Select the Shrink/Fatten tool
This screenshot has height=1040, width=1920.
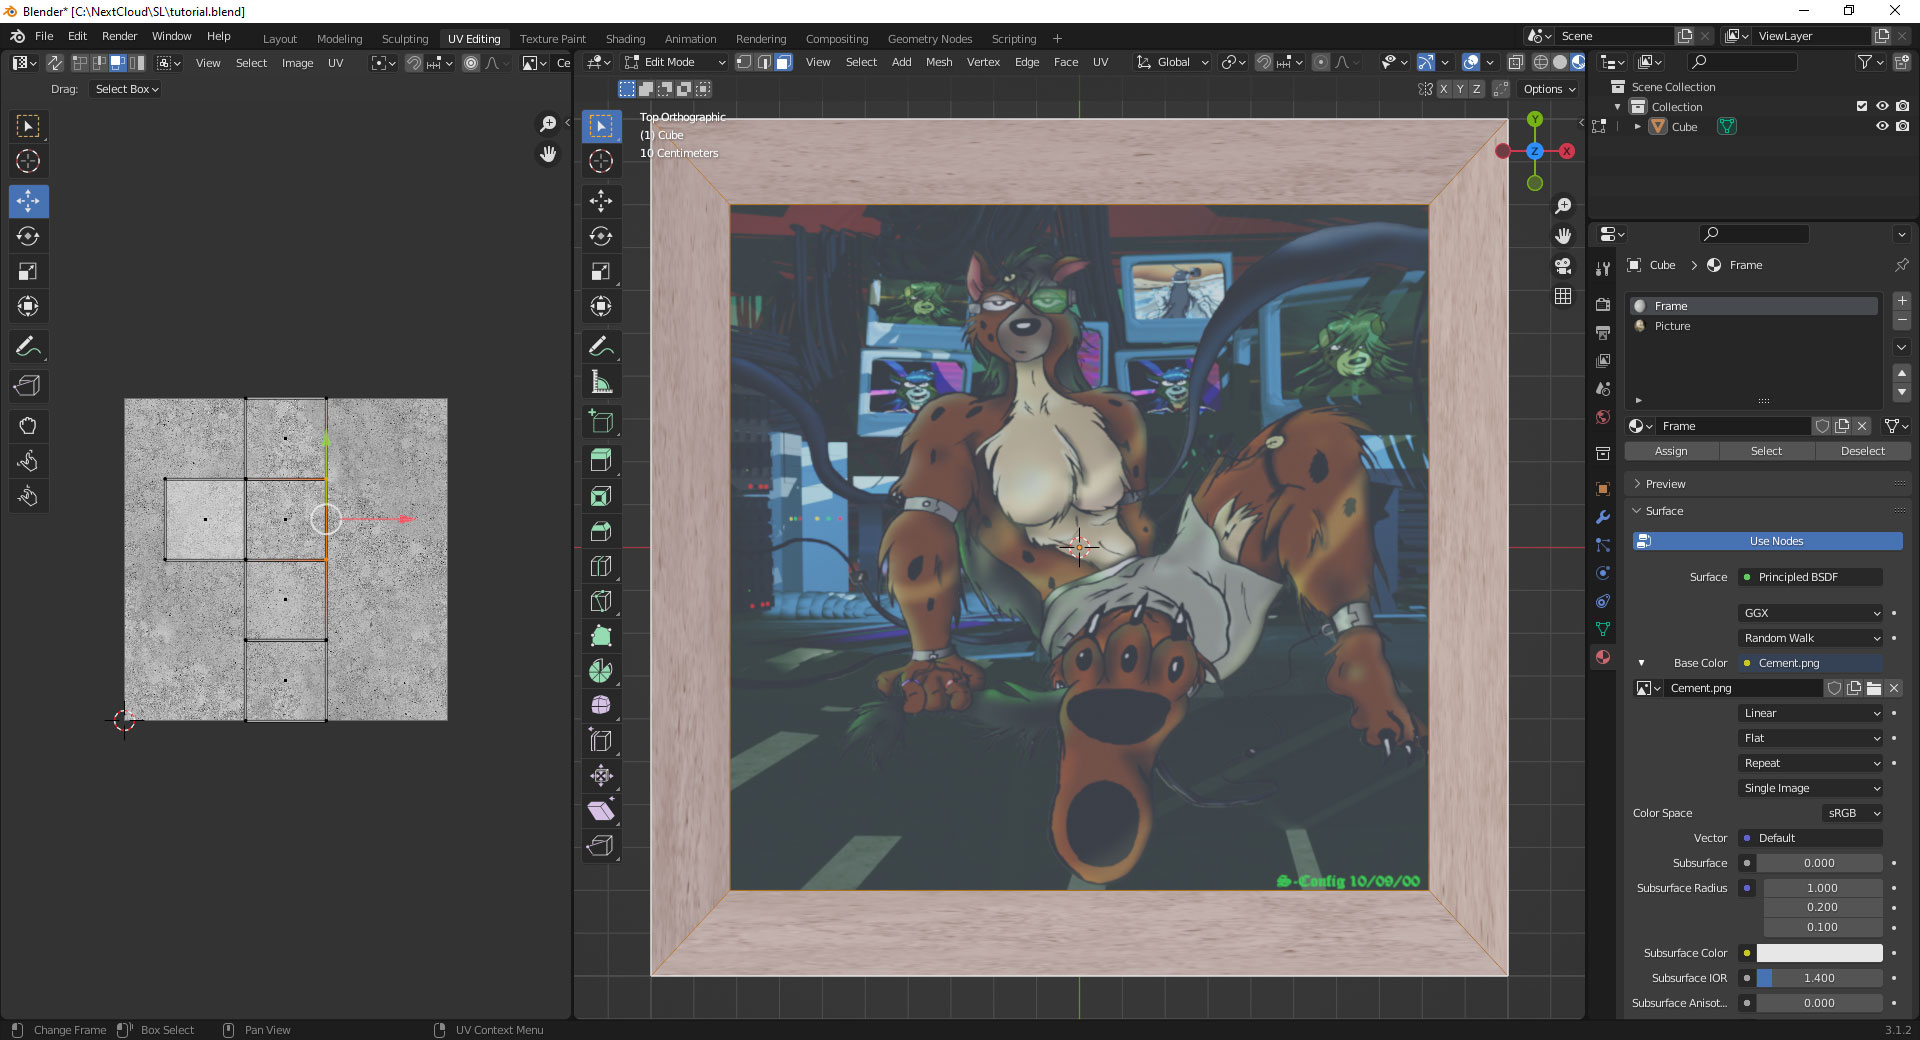pos(601,776)
